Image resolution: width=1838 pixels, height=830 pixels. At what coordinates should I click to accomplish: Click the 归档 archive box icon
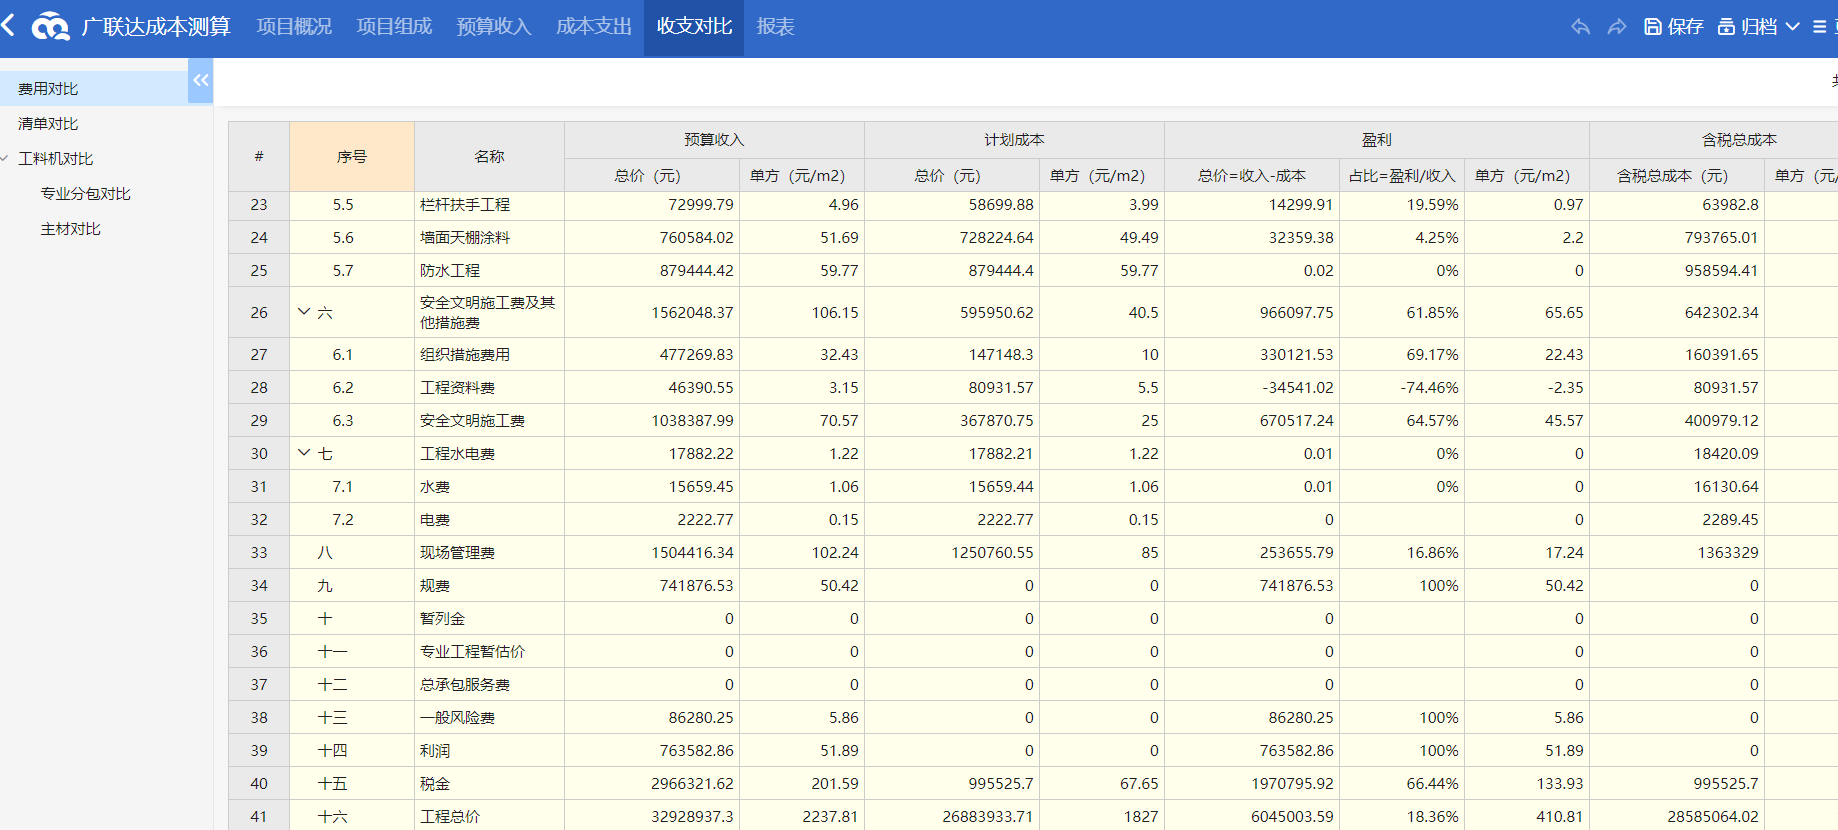pyautogui.click(x=1726, y=27)
